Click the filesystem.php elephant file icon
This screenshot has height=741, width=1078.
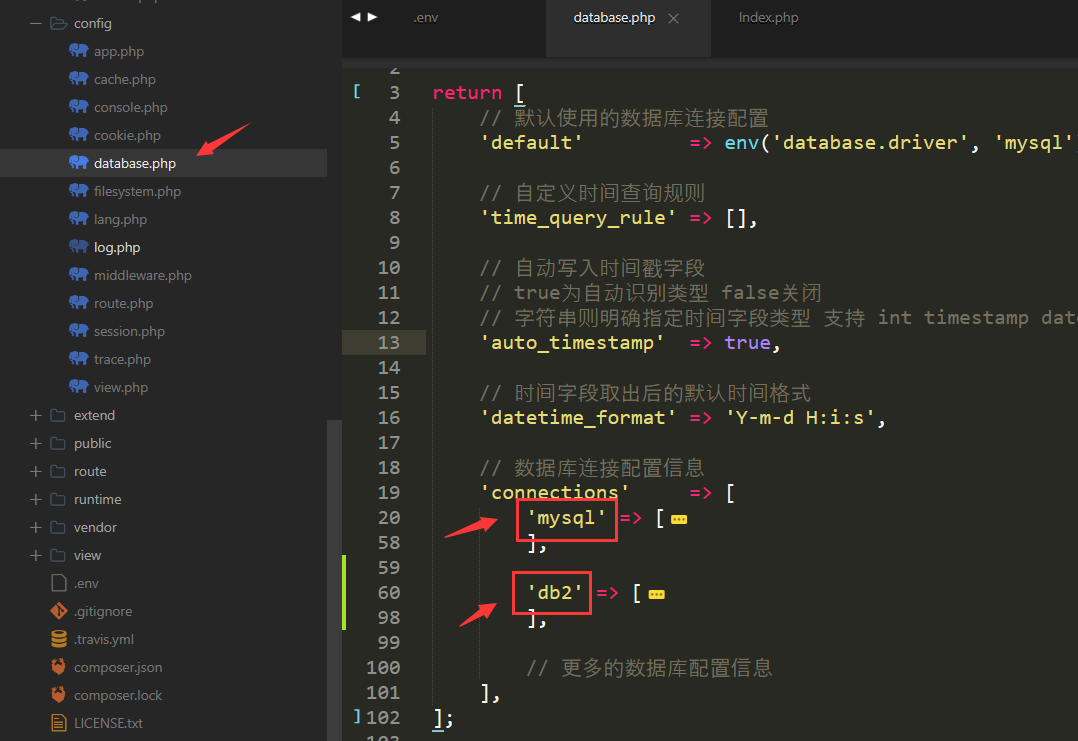click(x=78, y=190)
